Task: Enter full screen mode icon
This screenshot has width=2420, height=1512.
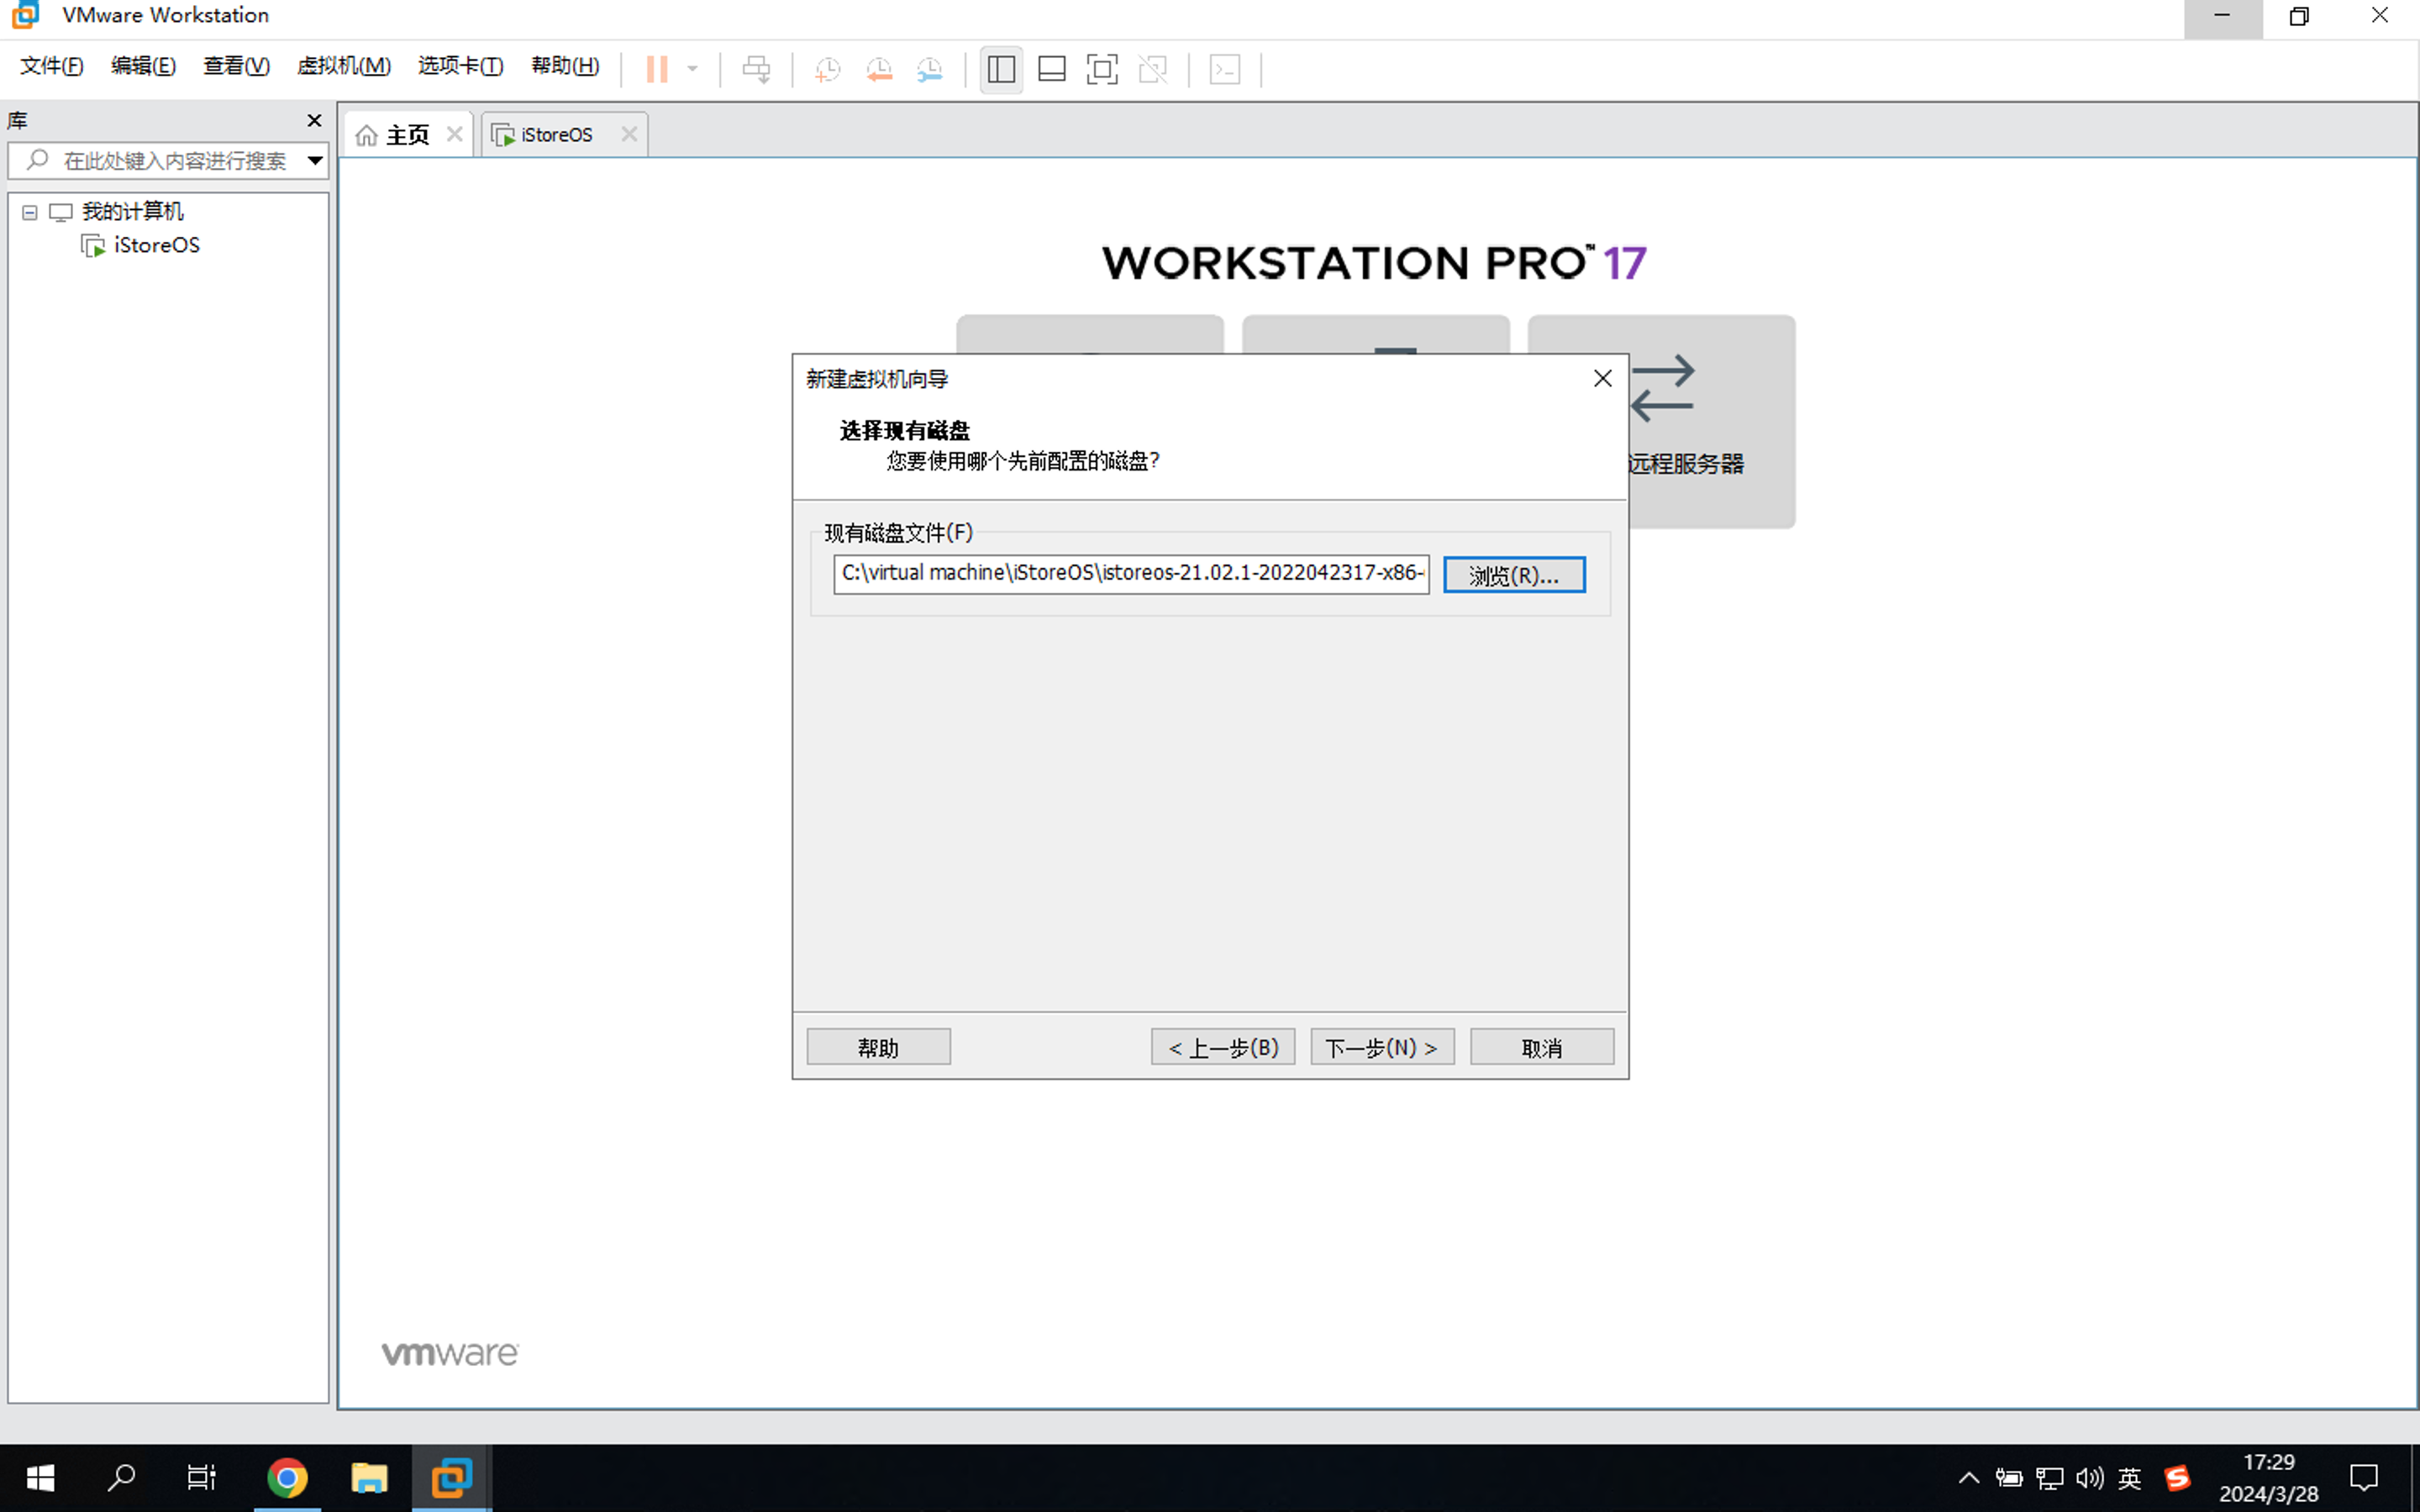Action: [x=1102, y=69]
